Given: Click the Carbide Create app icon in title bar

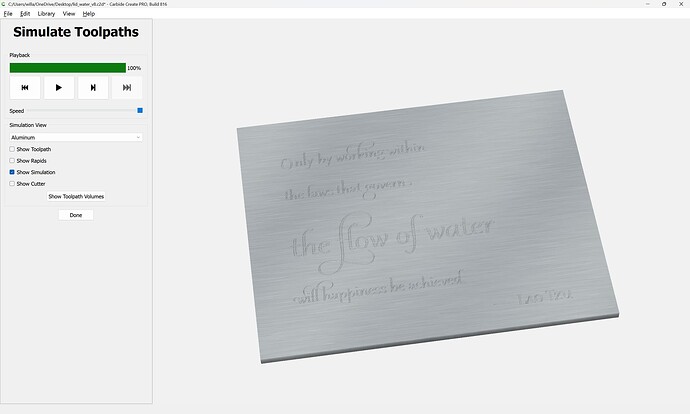Looking at the screenshot, I should coord(4,4).
